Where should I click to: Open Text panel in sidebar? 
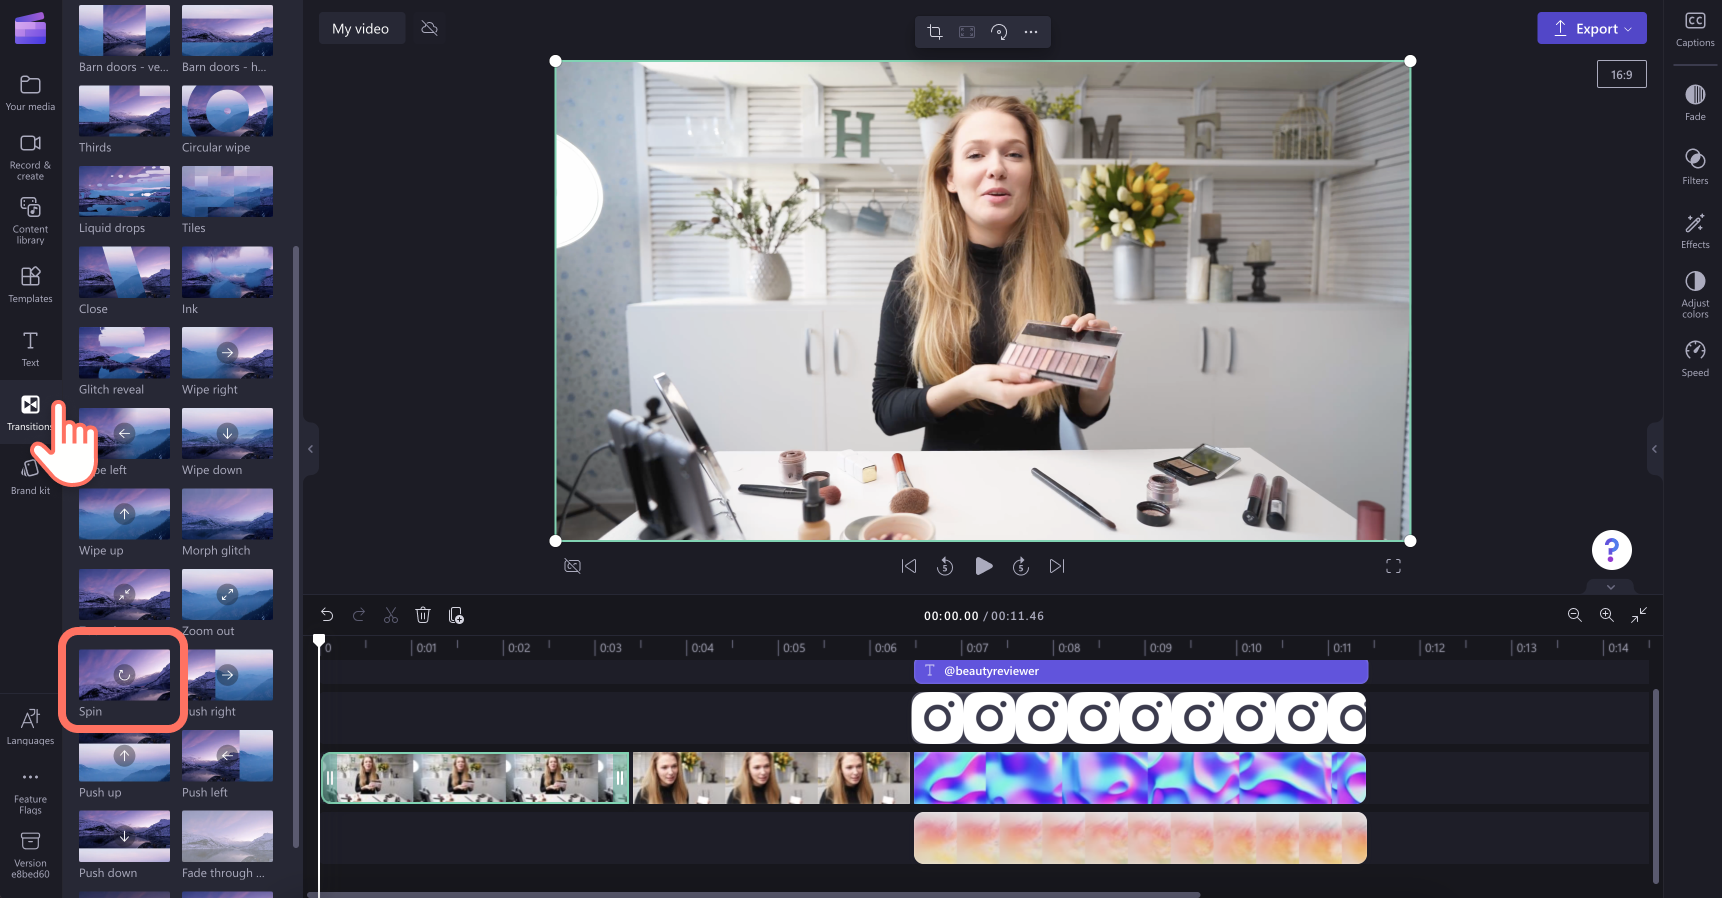coord(30,348)
